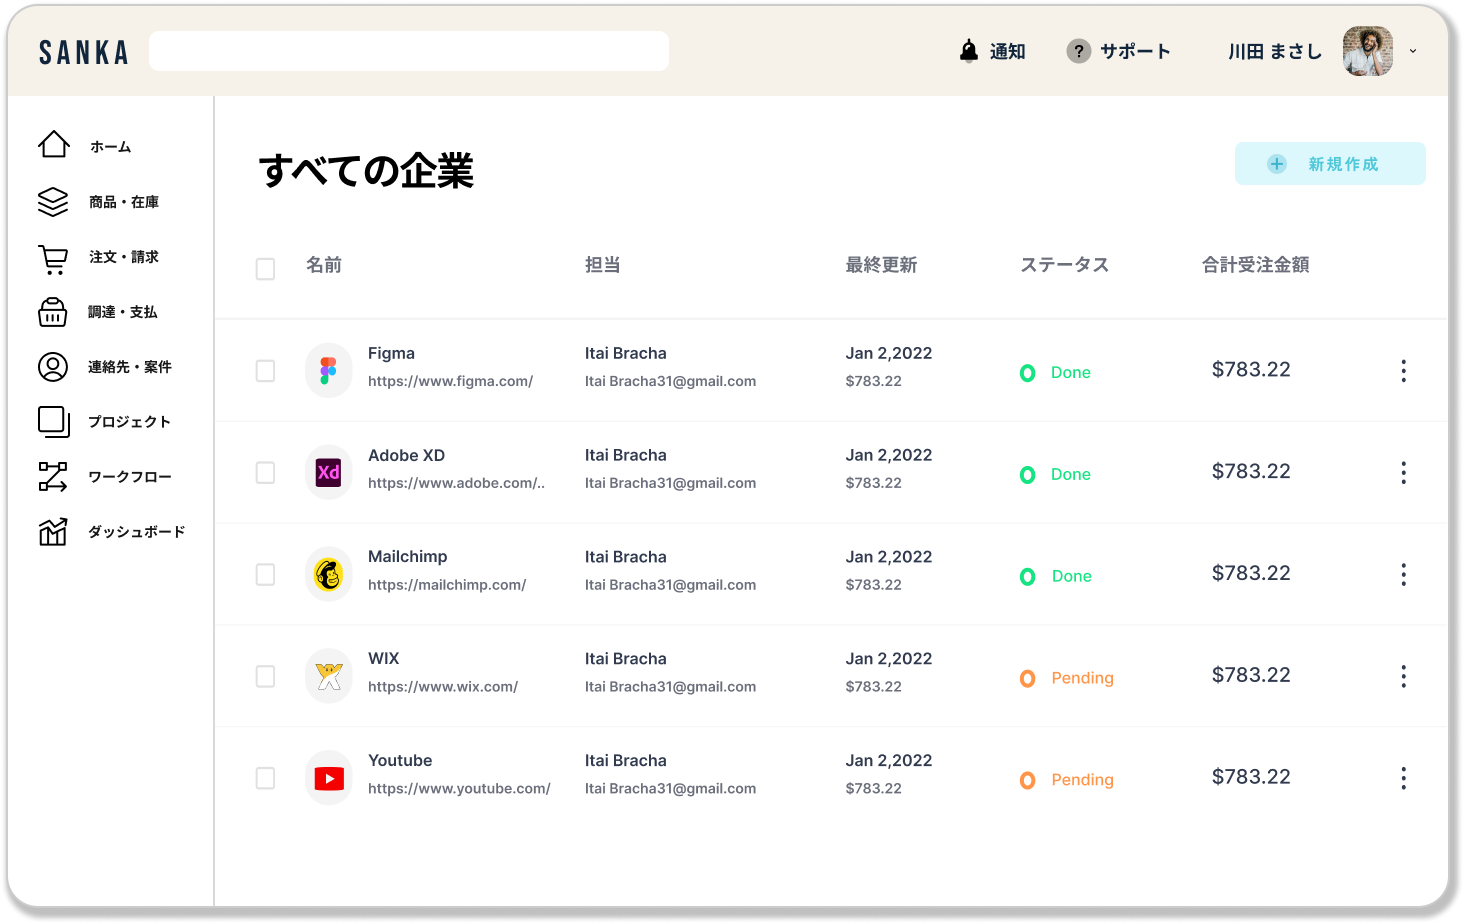Click the search input field in header

click(x=408, y=51)
